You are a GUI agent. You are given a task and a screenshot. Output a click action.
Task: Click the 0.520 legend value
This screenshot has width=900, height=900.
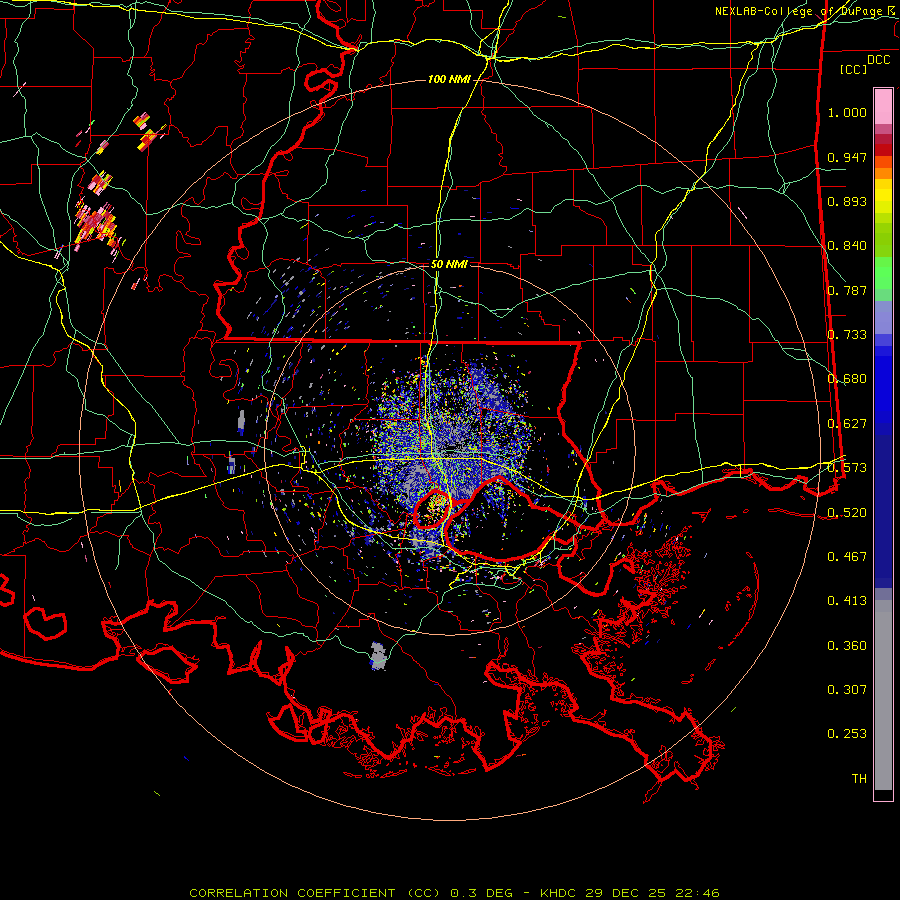pos(847,513)
